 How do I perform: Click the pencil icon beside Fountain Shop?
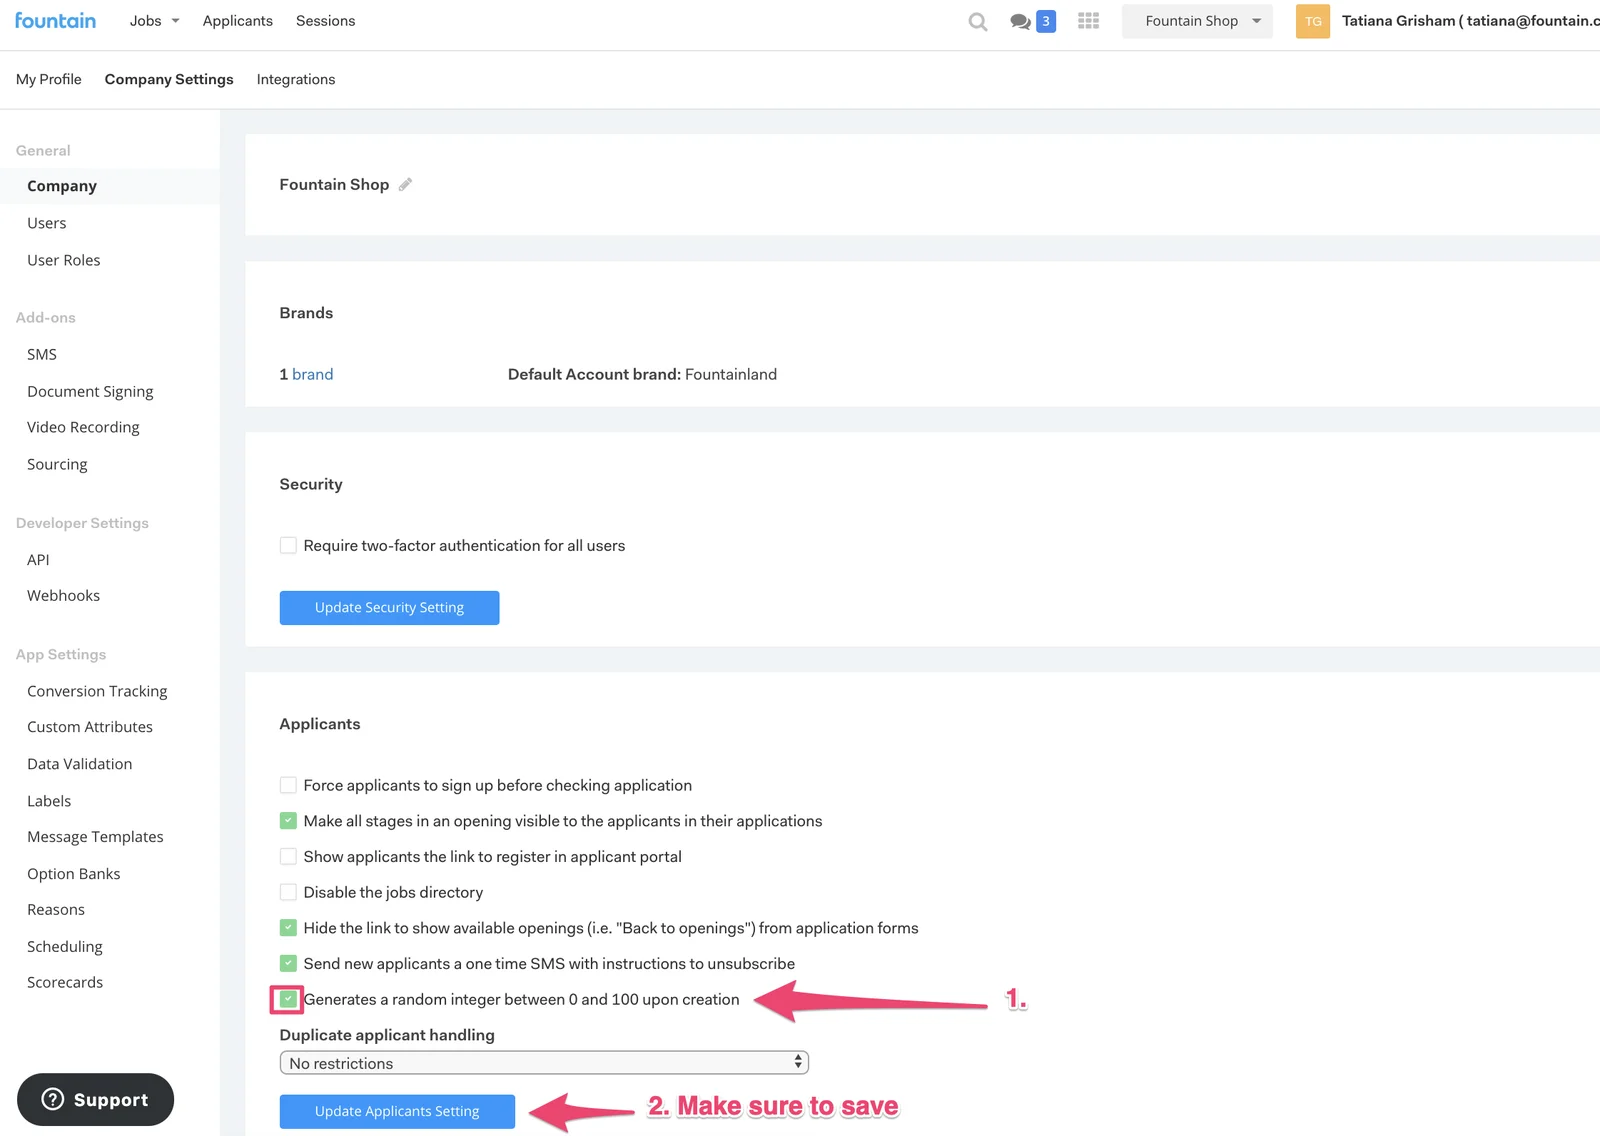tap(405, 184)
